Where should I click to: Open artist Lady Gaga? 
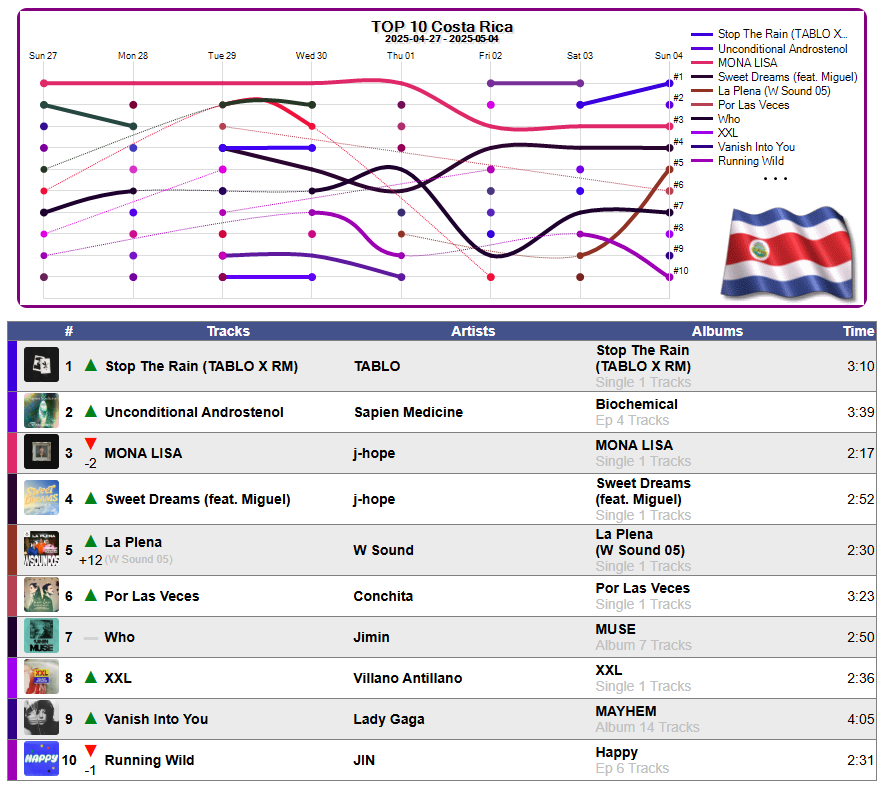click(x=389, y=719)
